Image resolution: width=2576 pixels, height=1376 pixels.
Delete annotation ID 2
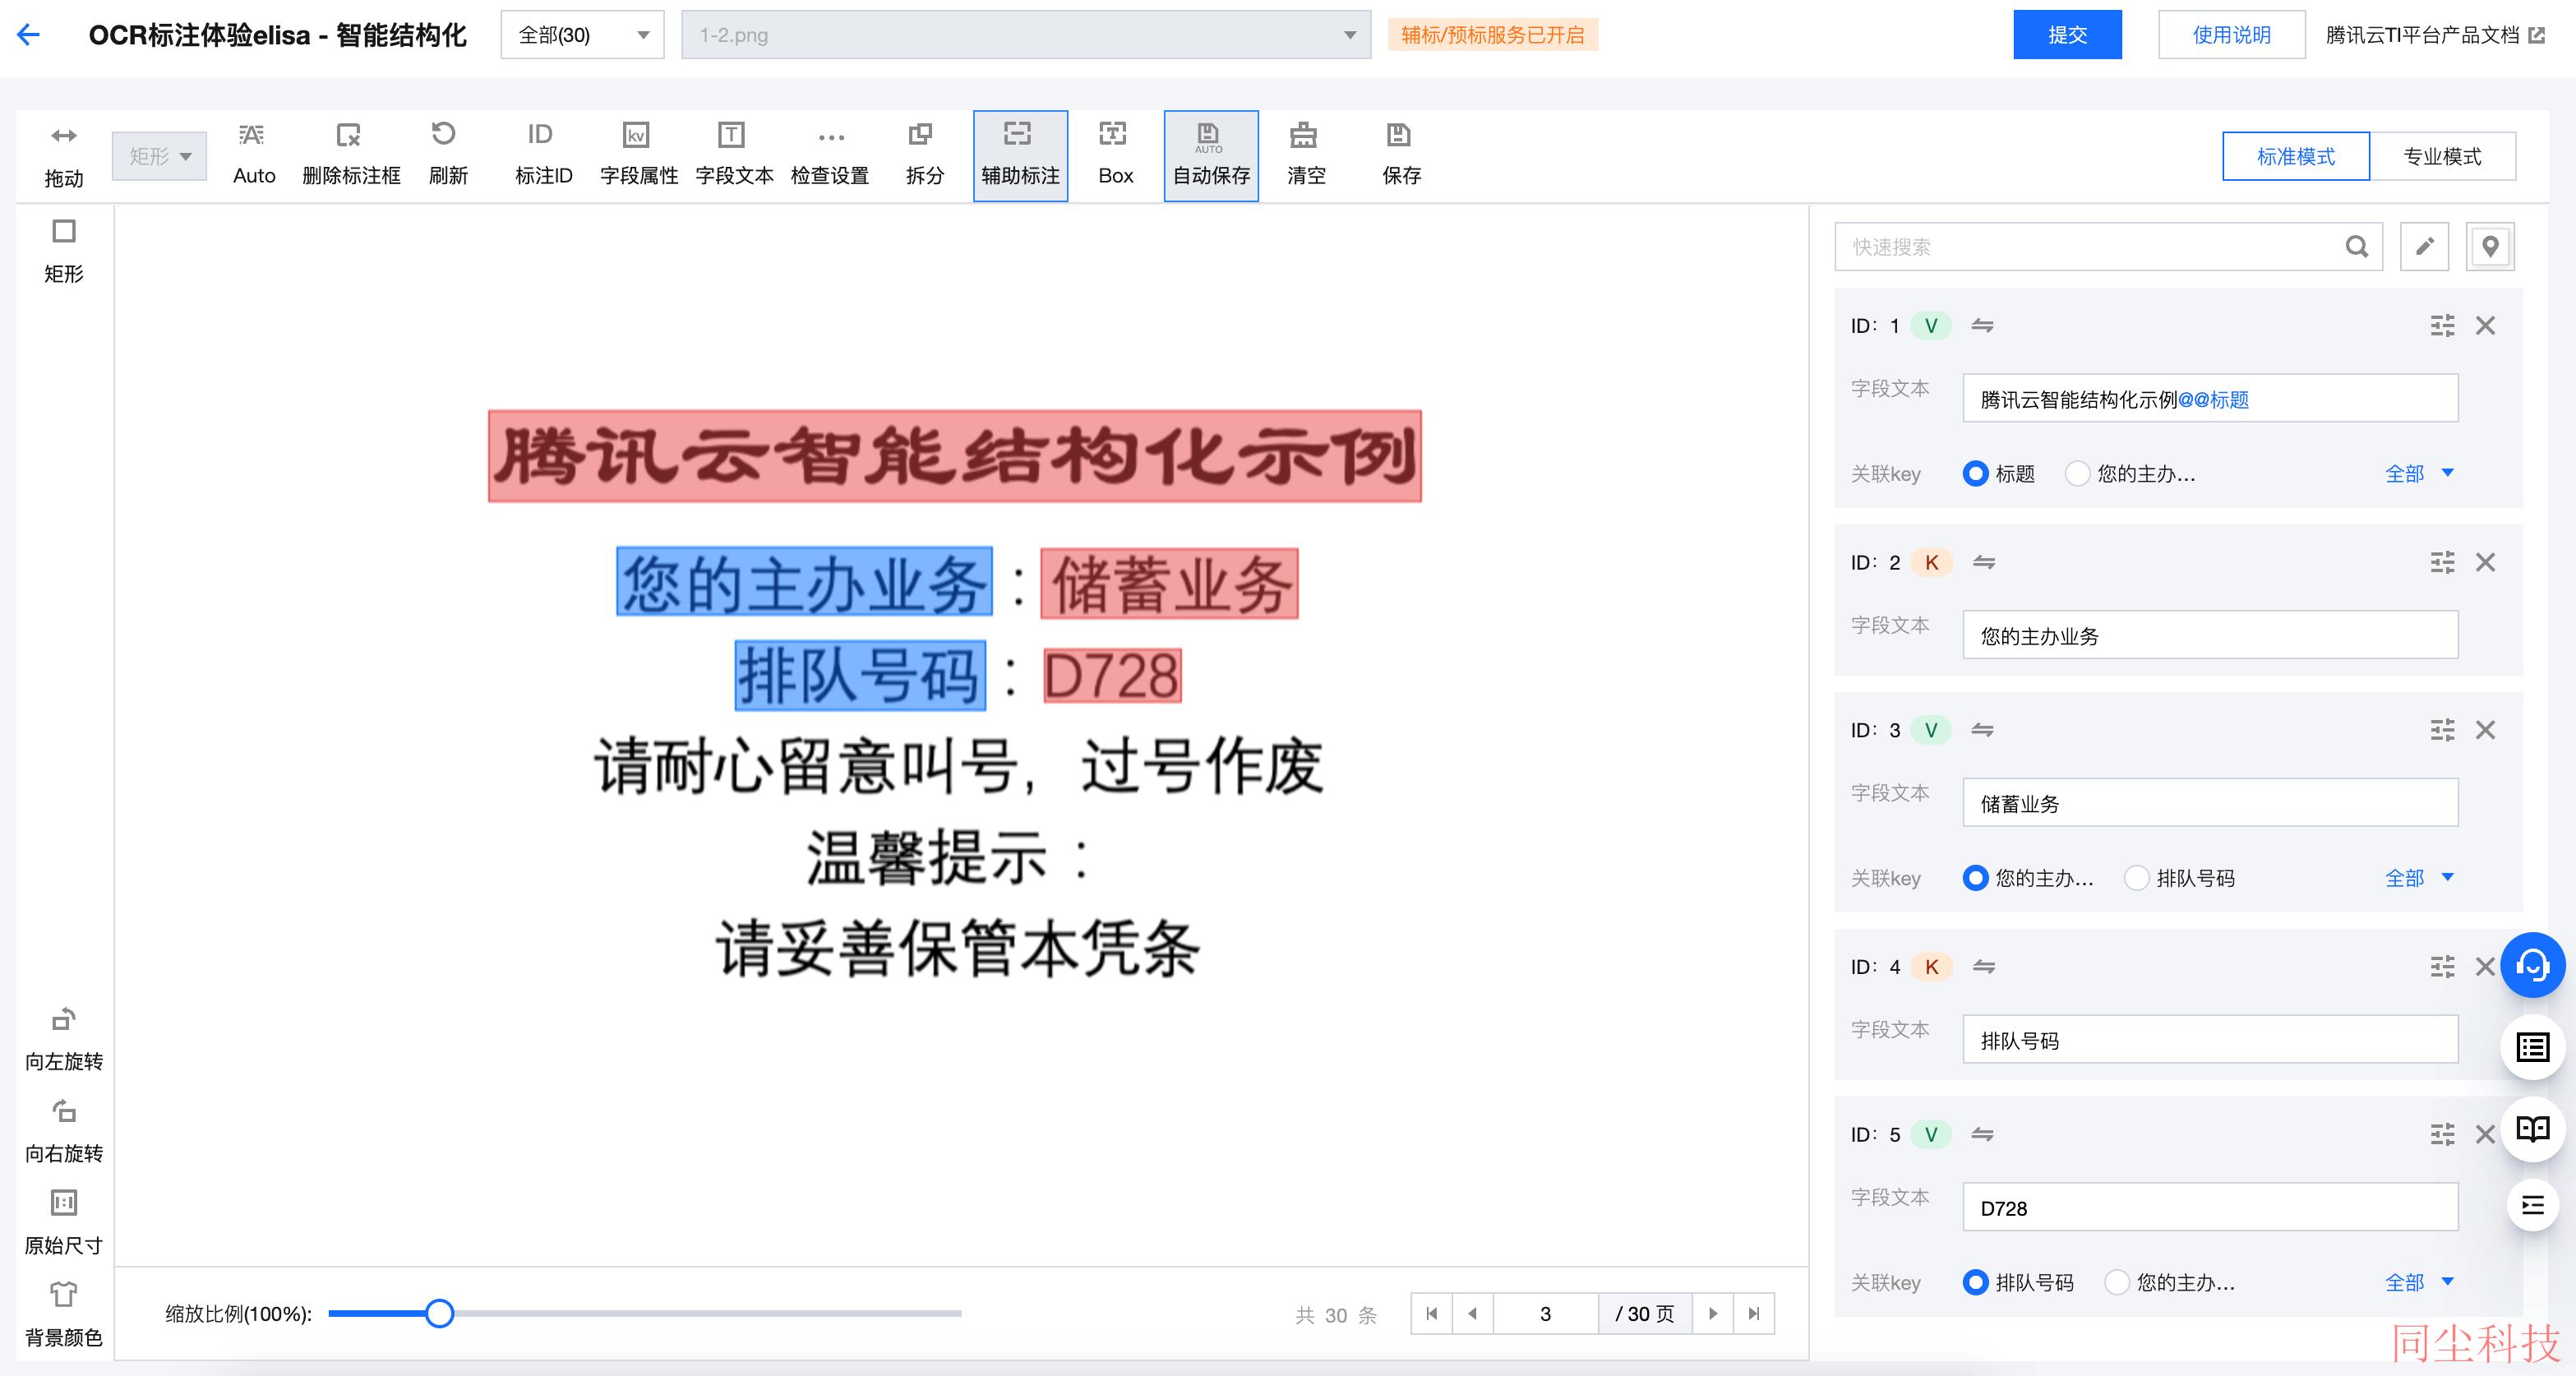tap(2485, 562)
